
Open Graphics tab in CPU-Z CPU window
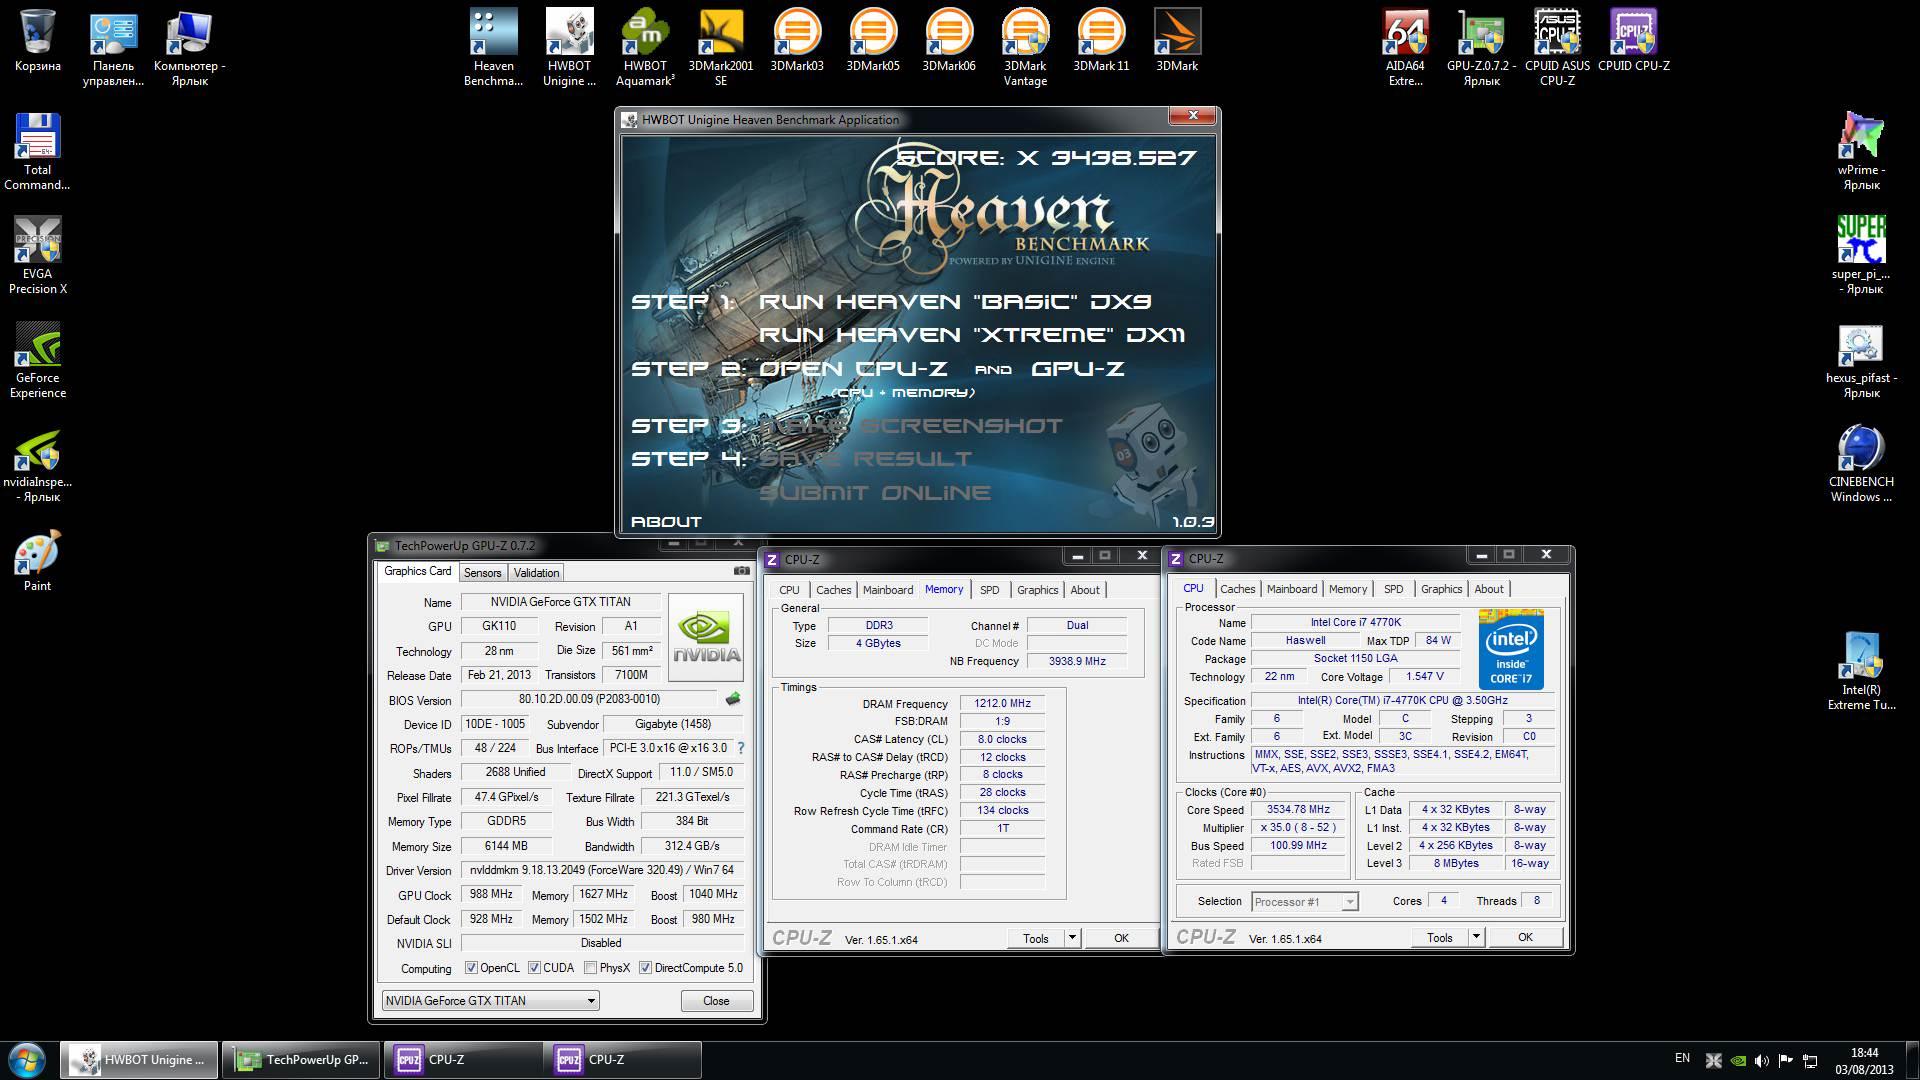pos(1441,589)
